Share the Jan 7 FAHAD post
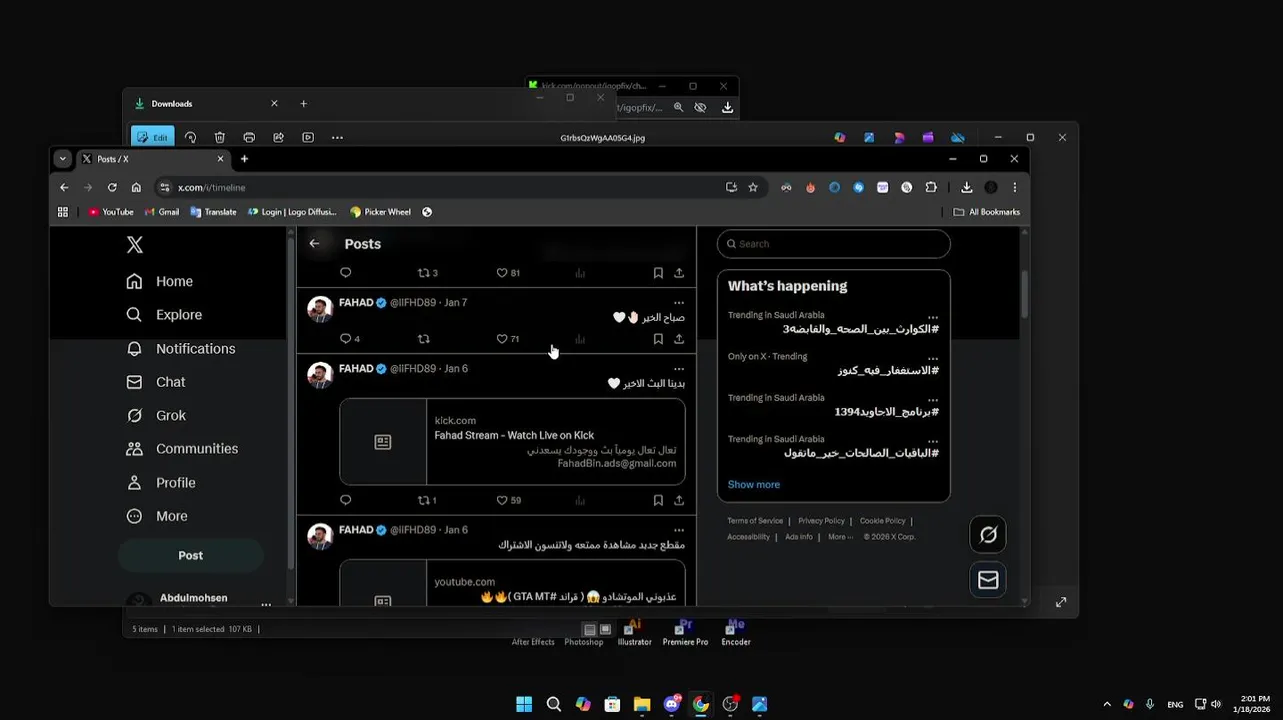Screen dimensions: 1283x720 coord(679,339)
